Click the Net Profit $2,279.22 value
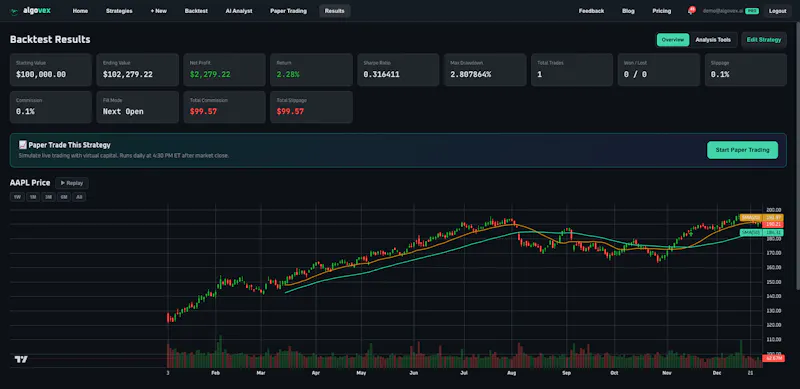Image resolution: width=800 pixels, height=389 pixels. (x=210, y=75)
